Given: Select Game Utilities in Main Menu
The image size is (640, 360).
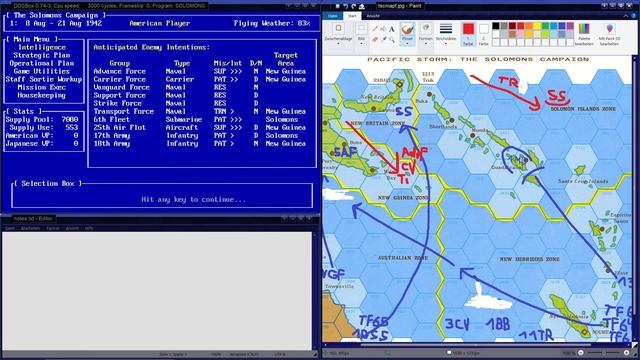Looking at the screenshot, I should point(42,71).
